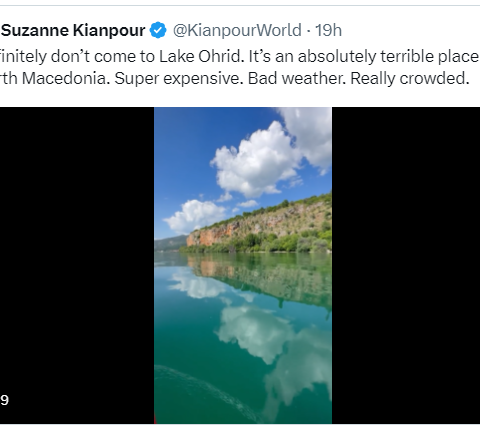Play the Lake Ohrid video

pyautogui.click(x=243, y=265)
